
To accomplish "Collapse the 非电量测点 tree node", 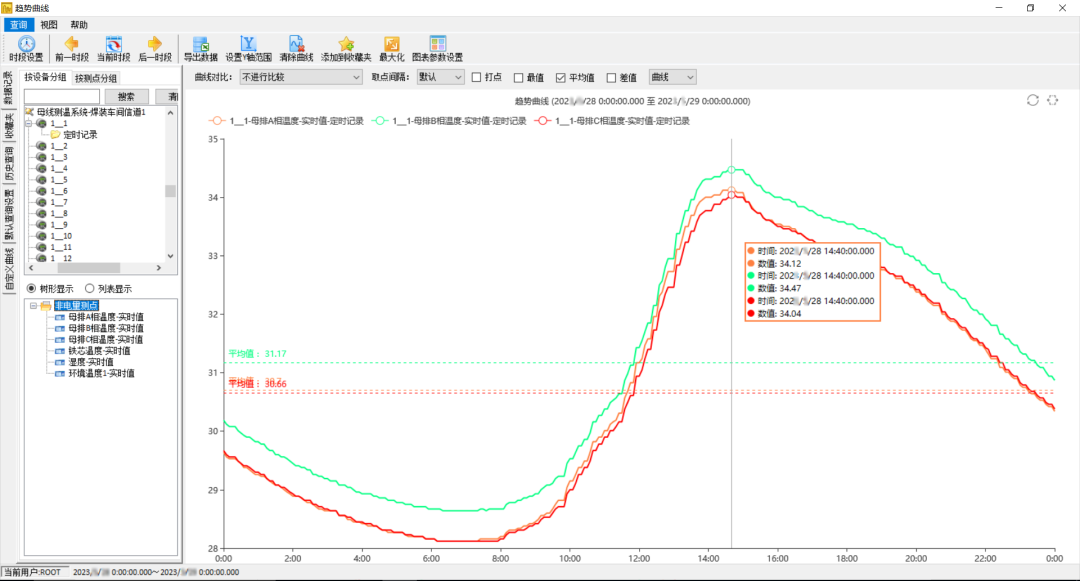I will (x=33, y=305).
